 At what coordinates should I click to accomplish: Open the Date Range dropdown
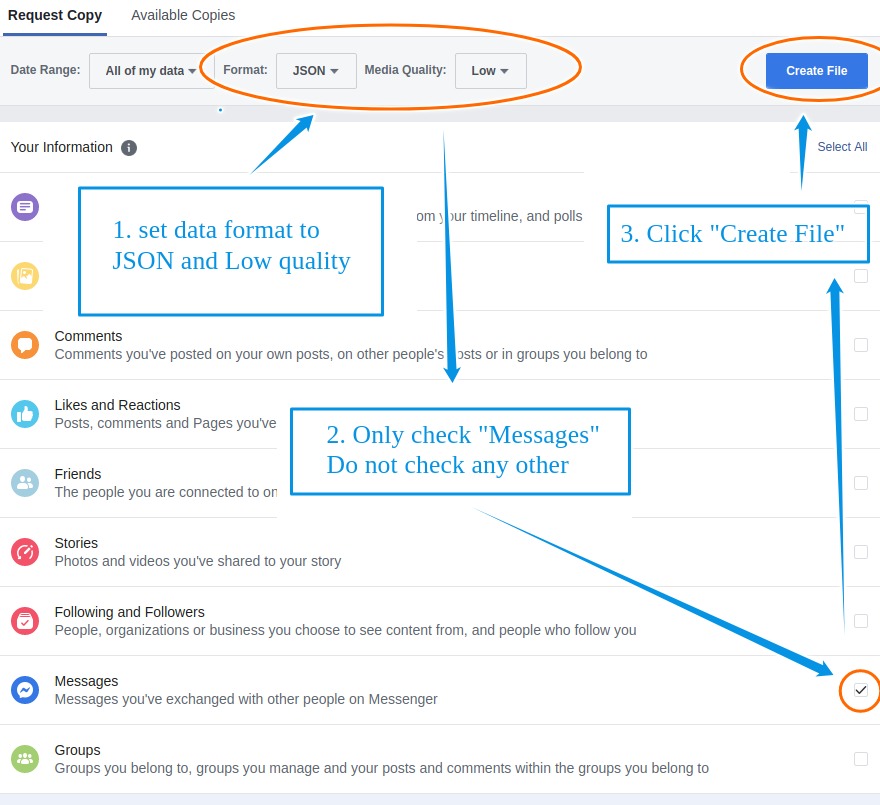click(150, 71)
